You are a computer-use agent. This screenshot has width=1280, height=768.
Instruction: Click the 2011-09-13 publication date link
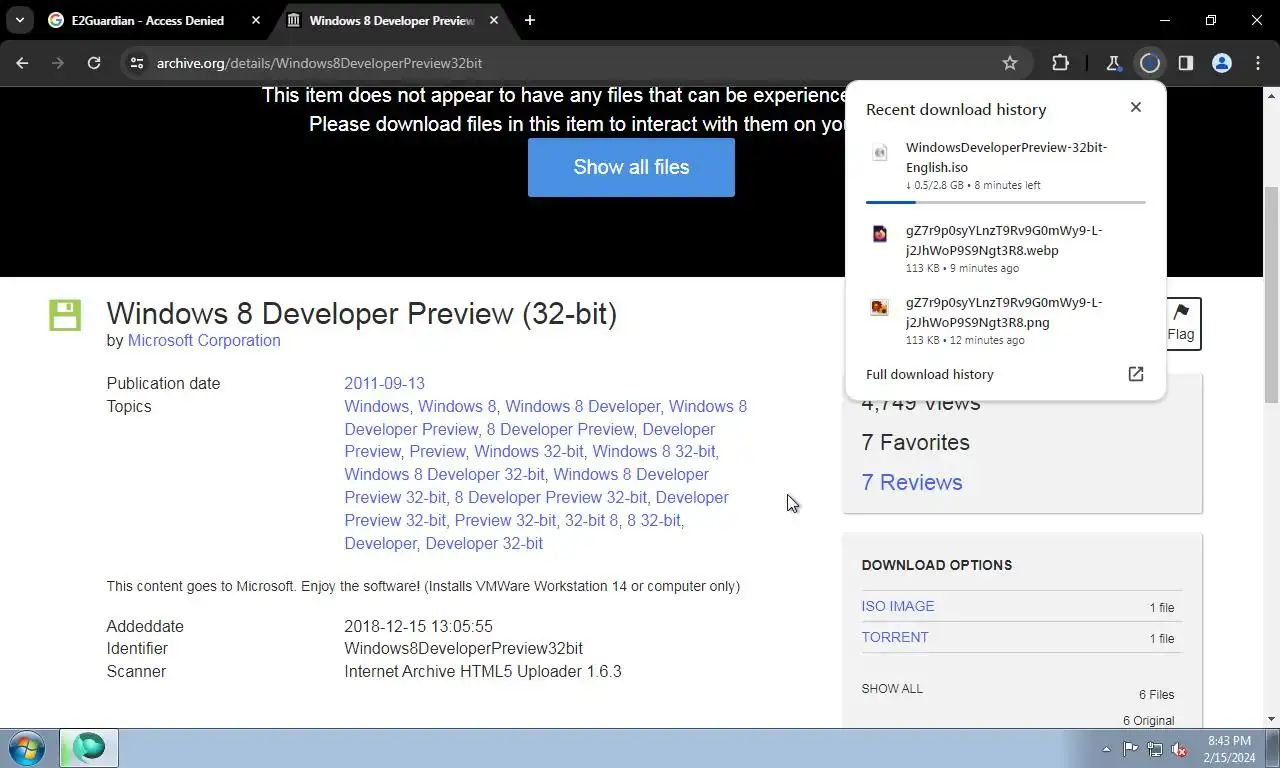pyautogui.click(x=385, y=383)
